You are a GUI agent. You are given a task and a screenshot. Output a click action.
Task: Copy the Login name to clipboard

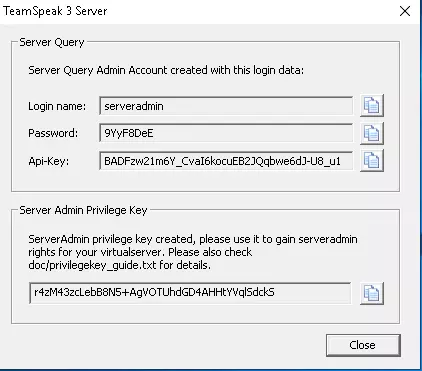pos(372,106)
